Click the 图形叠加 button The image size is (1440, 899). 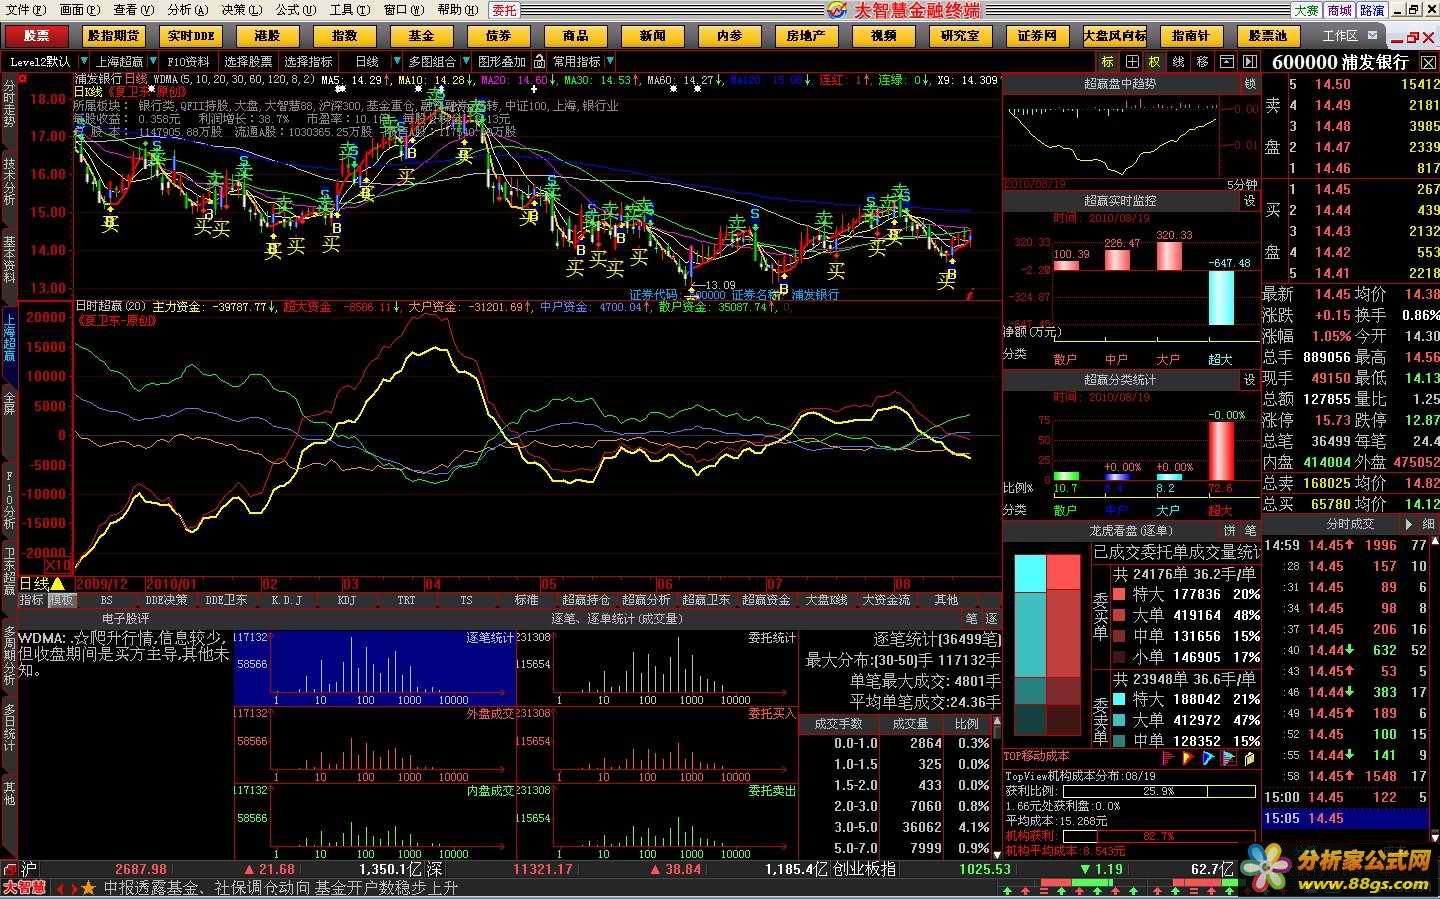click(x=502, y=62)
